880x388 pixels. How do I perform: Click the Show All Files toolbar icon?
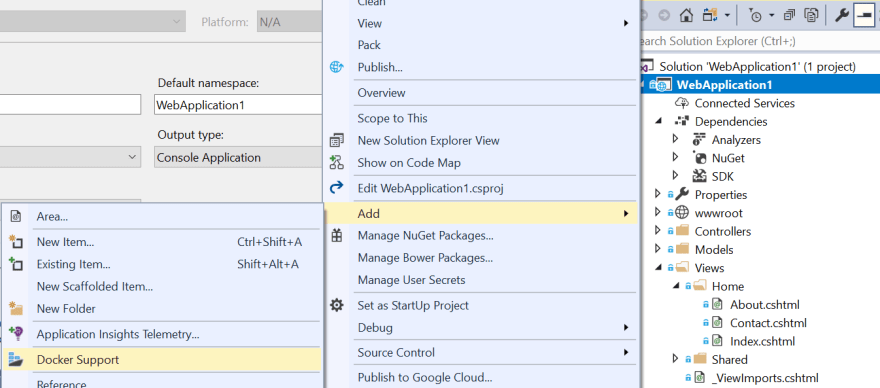coord(810,15)
